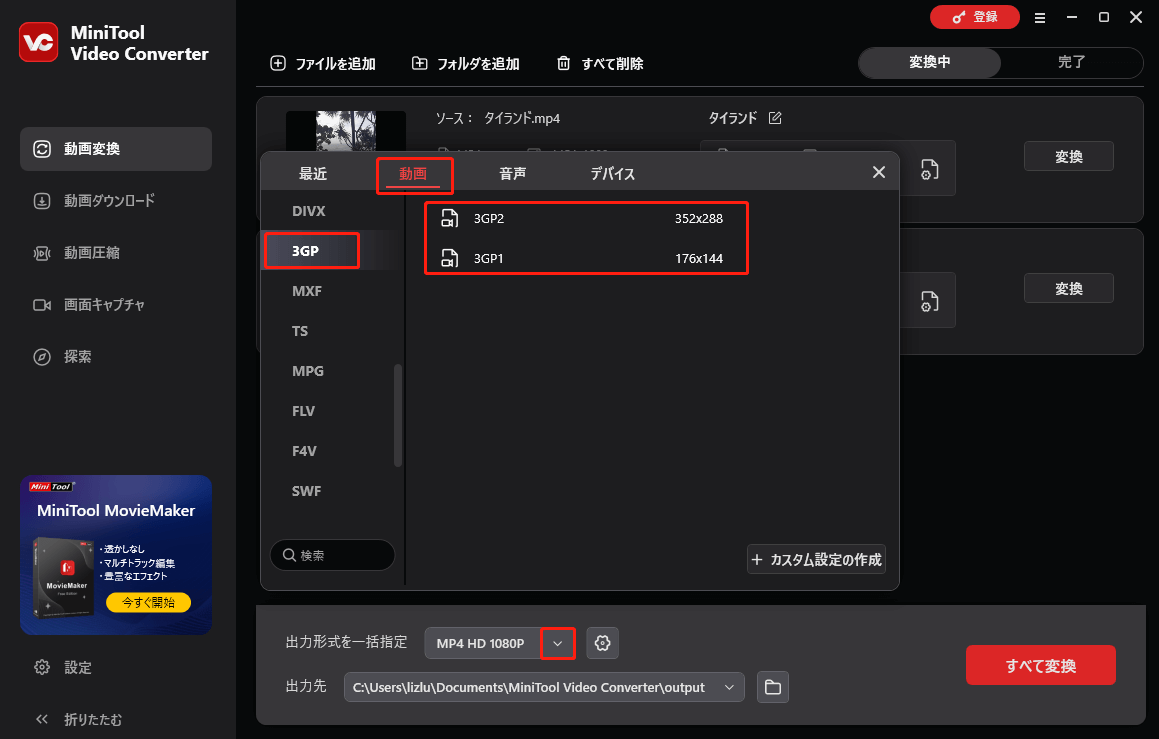Switch to the 完了 tab
This screenshot has width=1159, height=739.
[1072, 63]
